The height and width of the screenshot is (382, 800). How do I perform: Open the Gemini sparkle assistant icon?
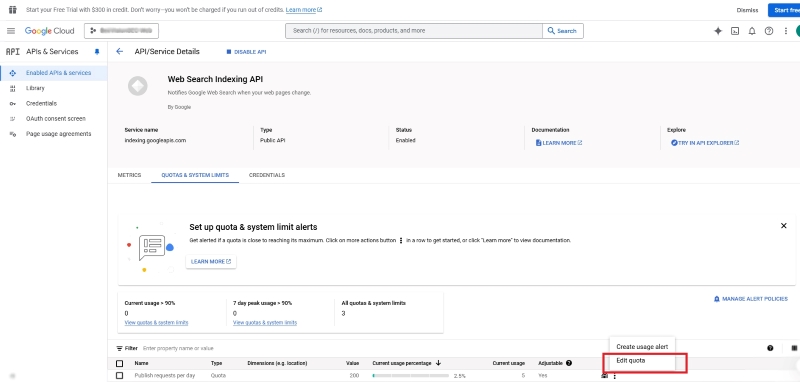(x=718, y=31)
